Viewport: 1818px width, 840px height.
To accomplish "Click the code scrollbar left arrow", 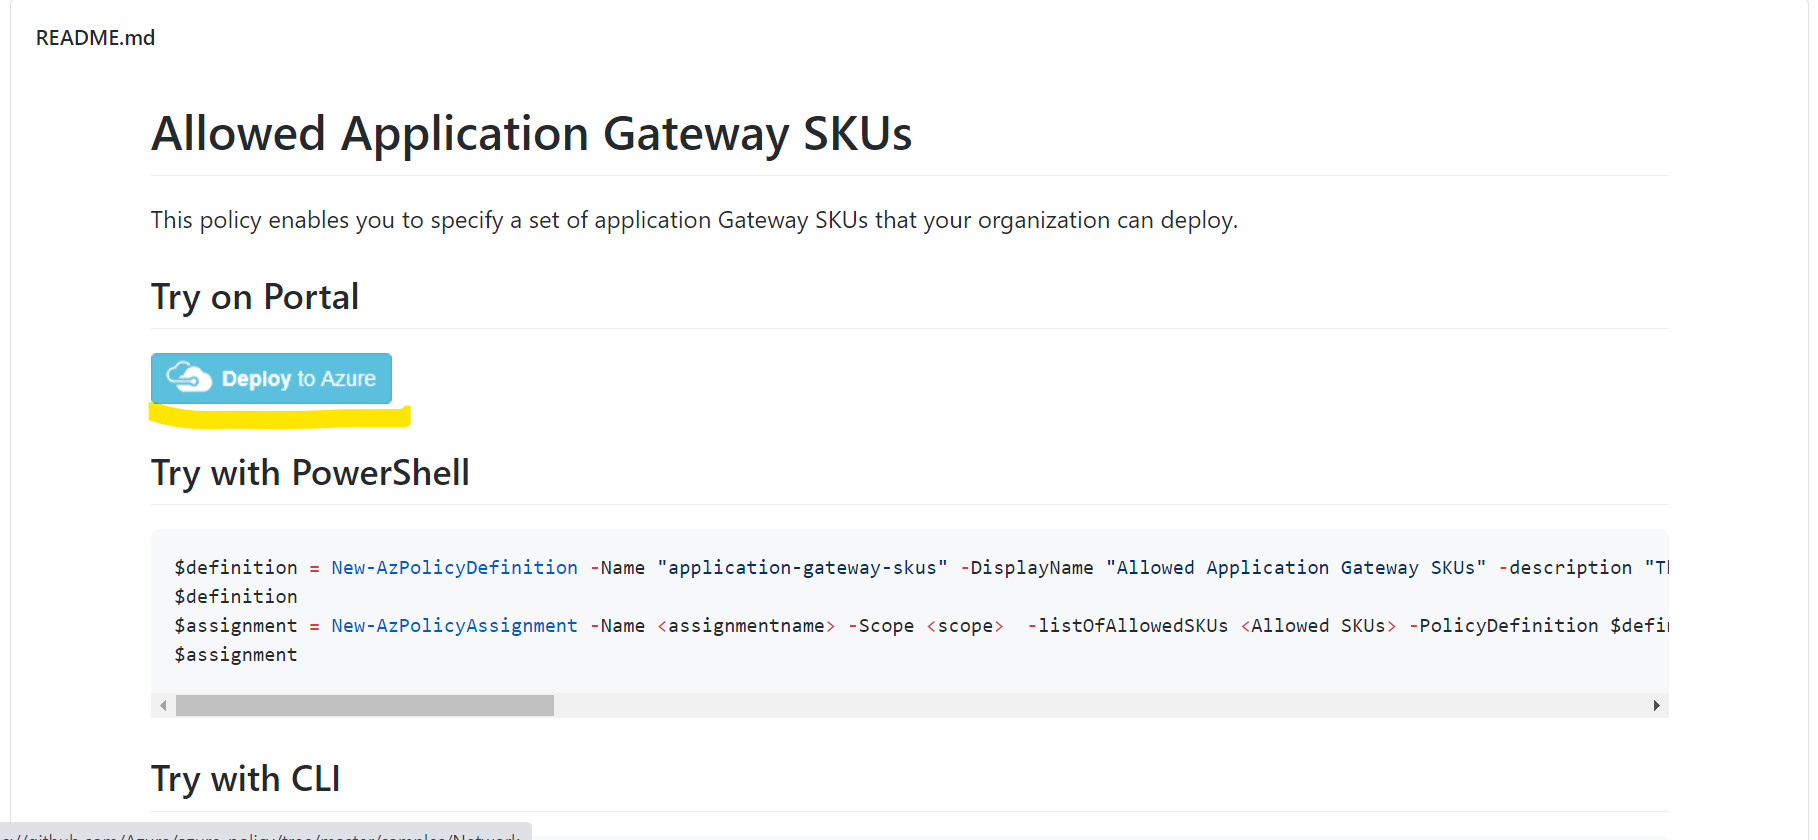I will pos(163,705).
